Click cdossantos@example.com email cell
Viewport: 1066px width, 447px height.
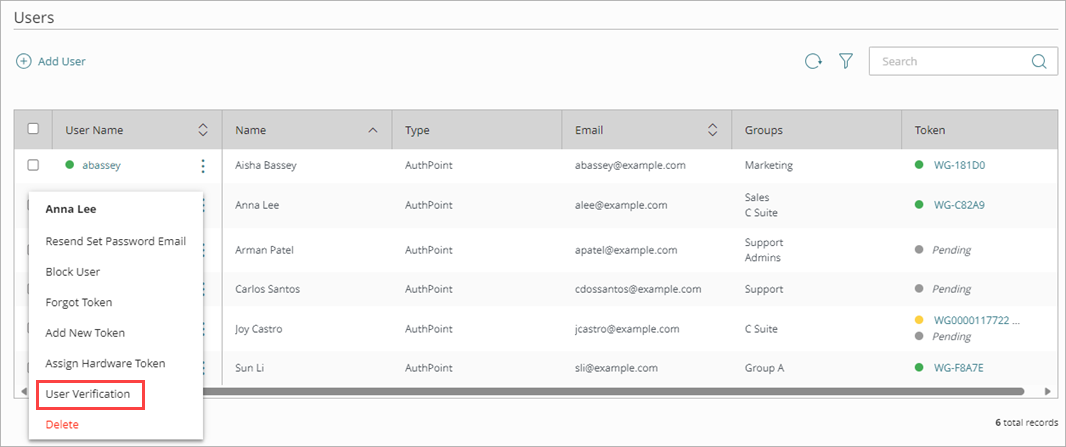(638, 289)
